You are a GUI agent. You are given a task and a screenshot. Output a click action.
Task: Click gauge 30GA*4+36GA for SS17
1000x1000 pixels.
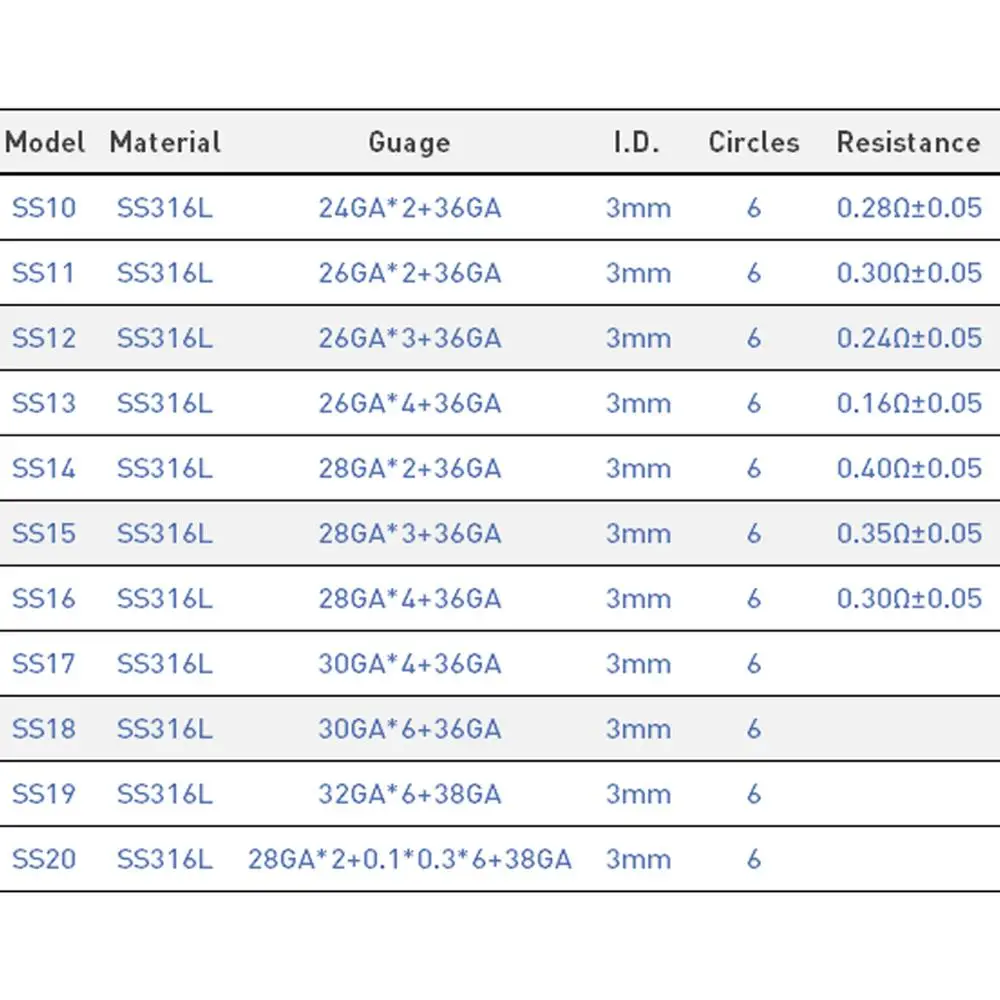(x=410, y=663)
